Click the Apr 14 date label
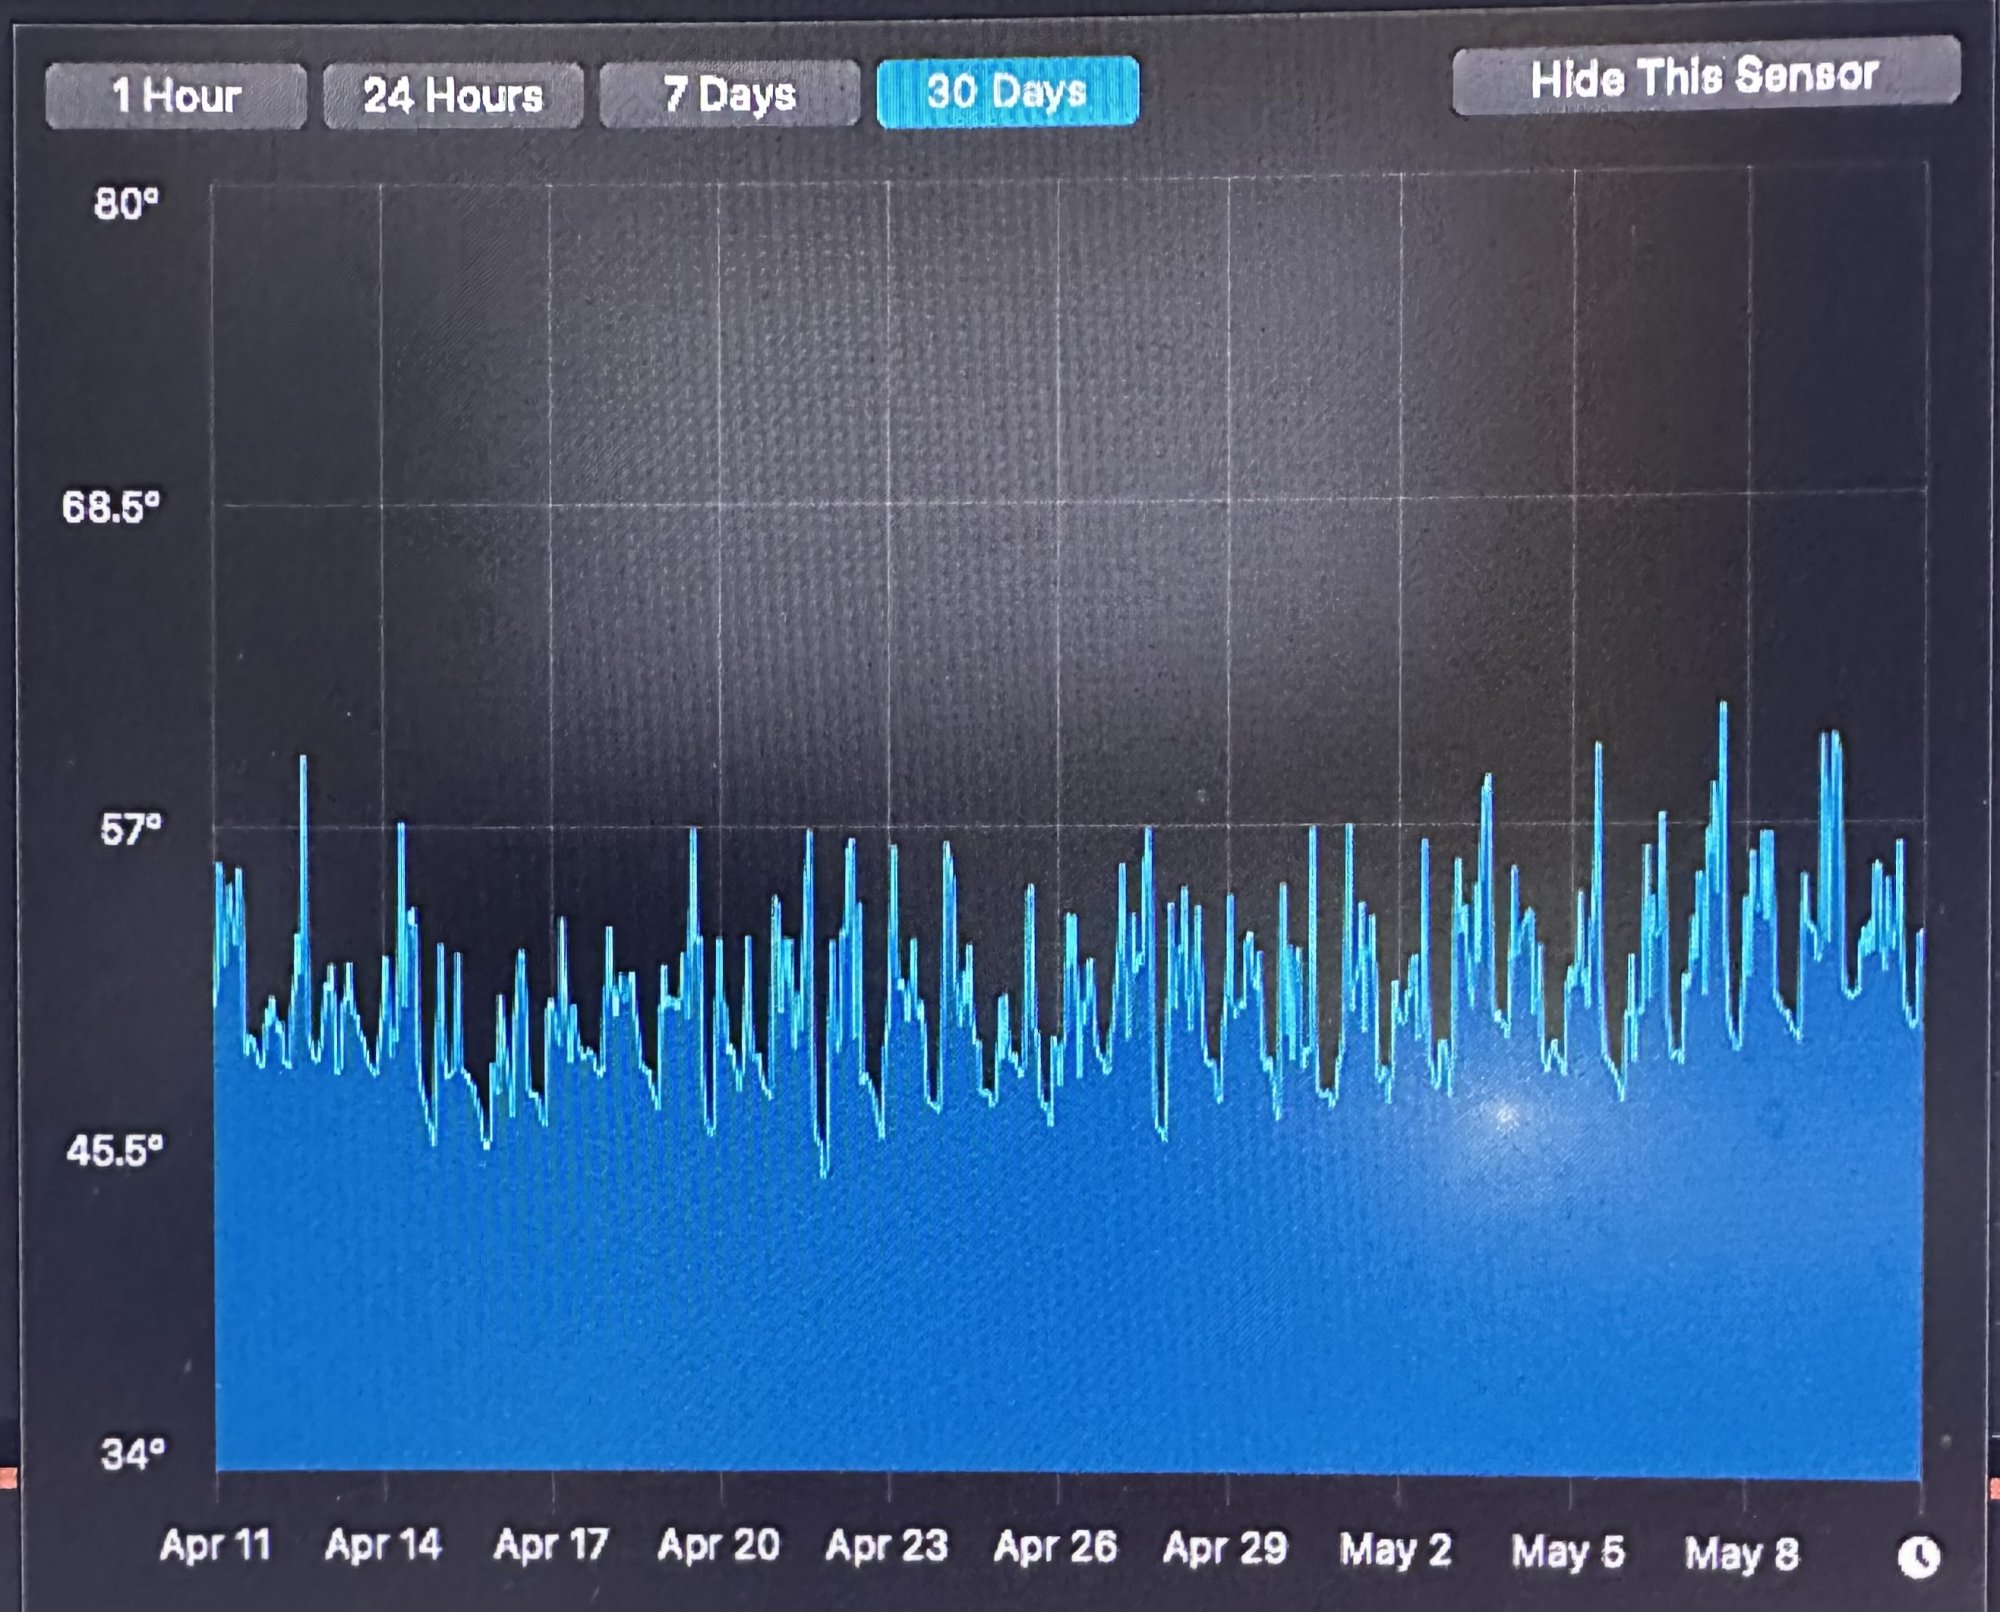Viewport: 2000px width, 1612px height. click(384, 1546)
